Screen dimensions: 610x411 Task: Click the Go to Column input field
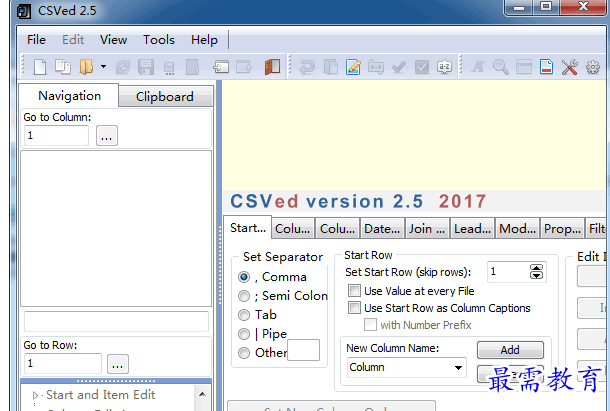56,135
